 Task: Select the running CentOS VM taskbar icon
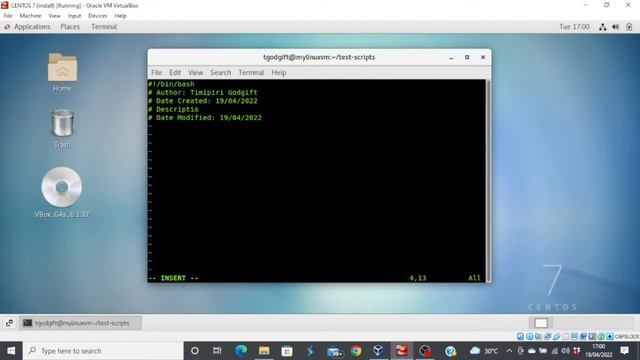tap(402, 351)
